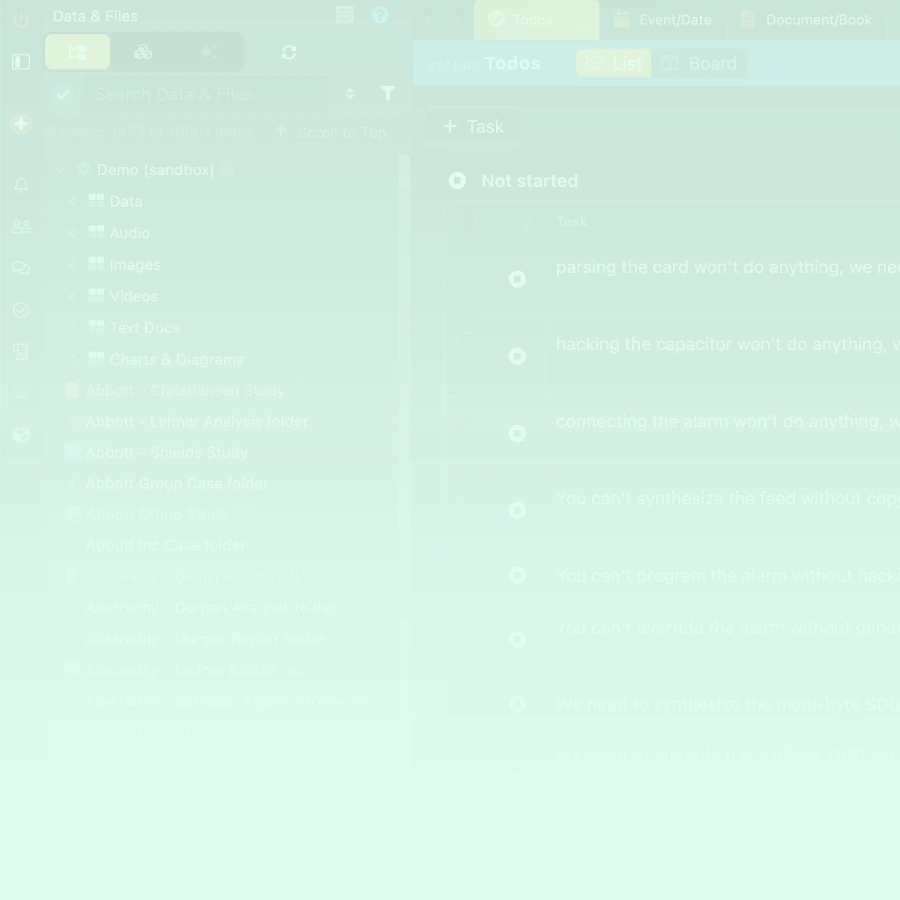Viewport: 900px width, 900px height.
Task: Open the sort arrows next to search
Action: (x=350, y=94)
